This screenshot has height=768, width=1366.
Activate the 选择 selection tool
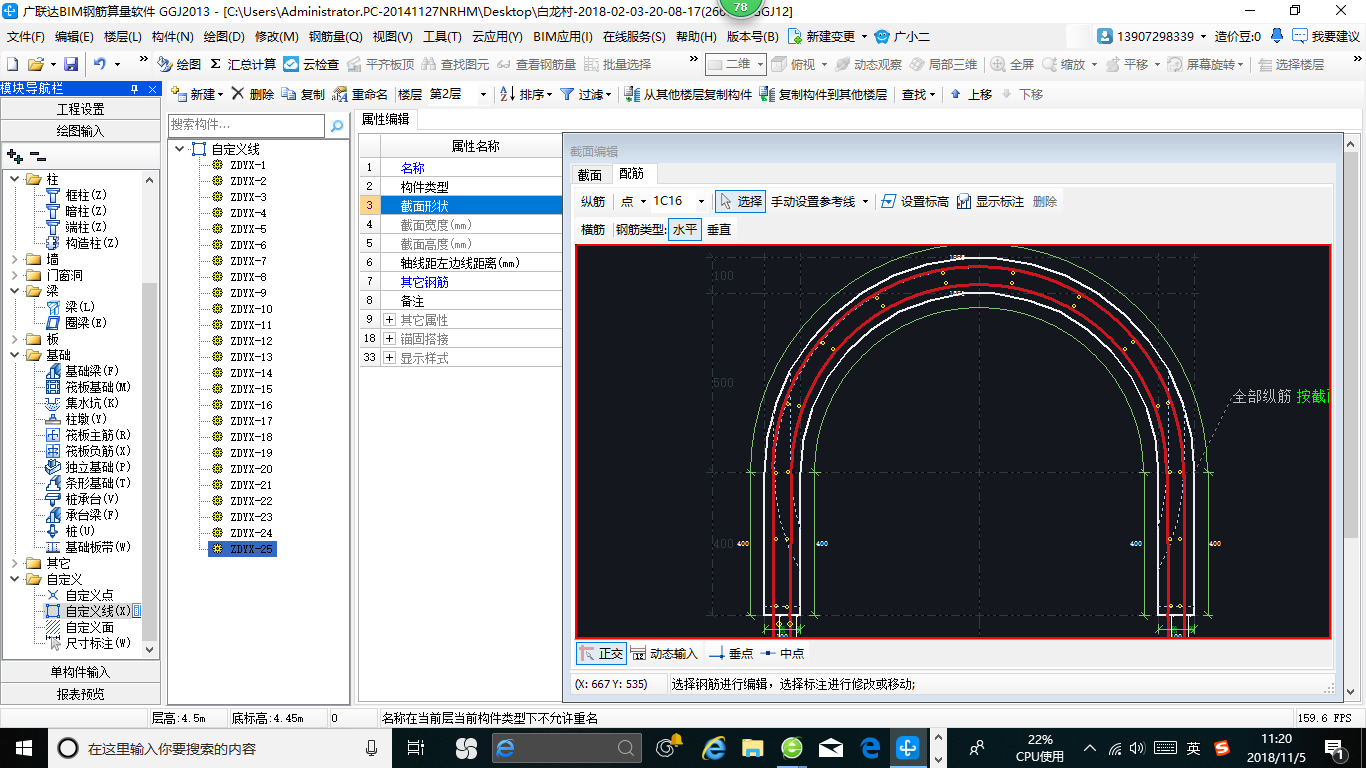[x=740, y=201]
